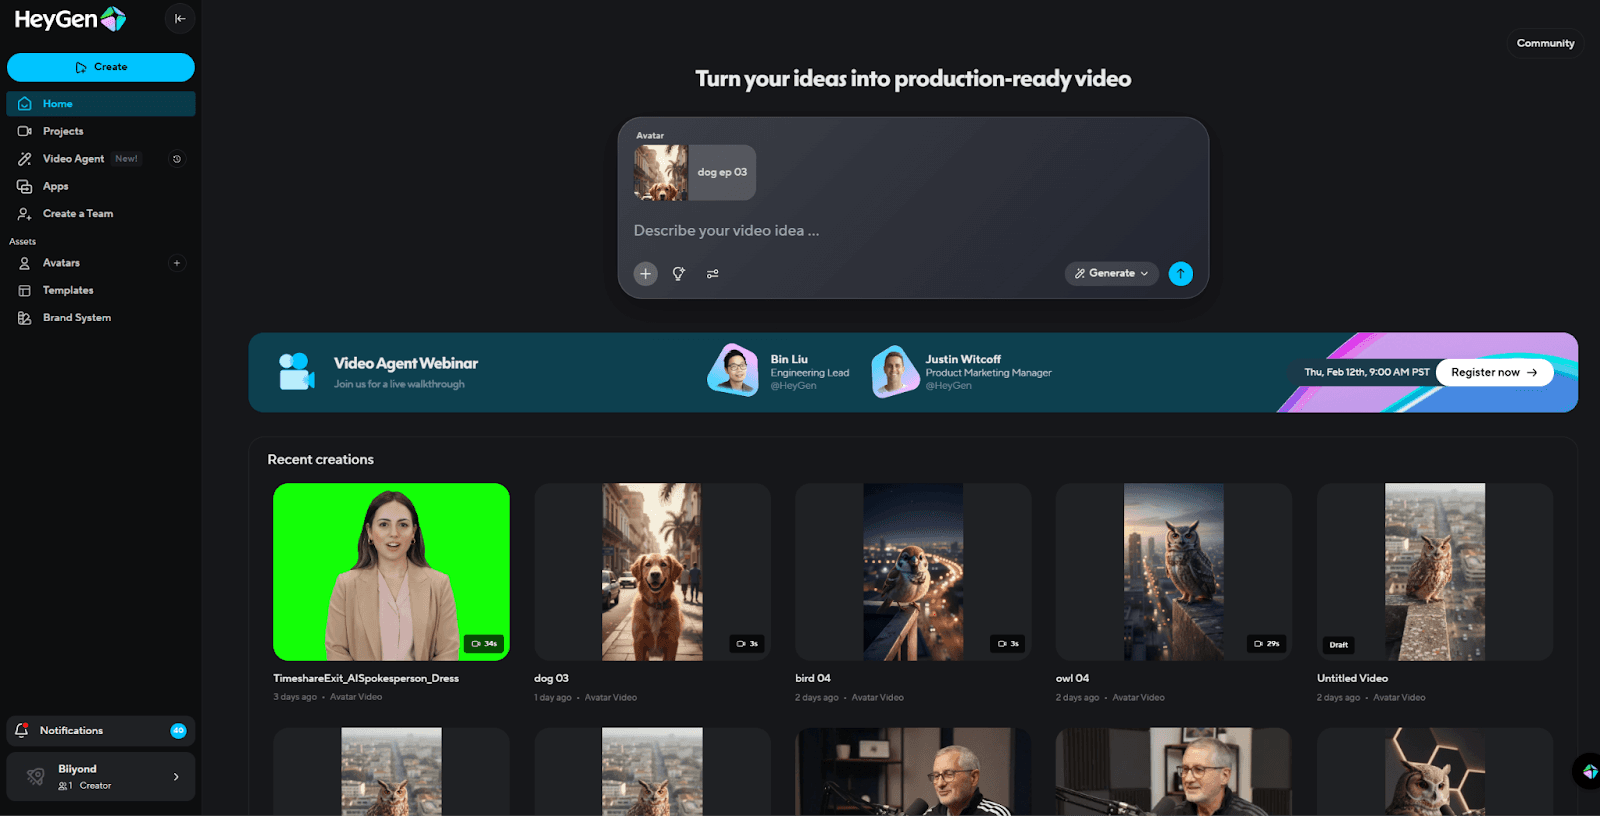This screenshot has height=816, width=1600.
Task: Click Bin Liu's profile photo
Action: 734,371
